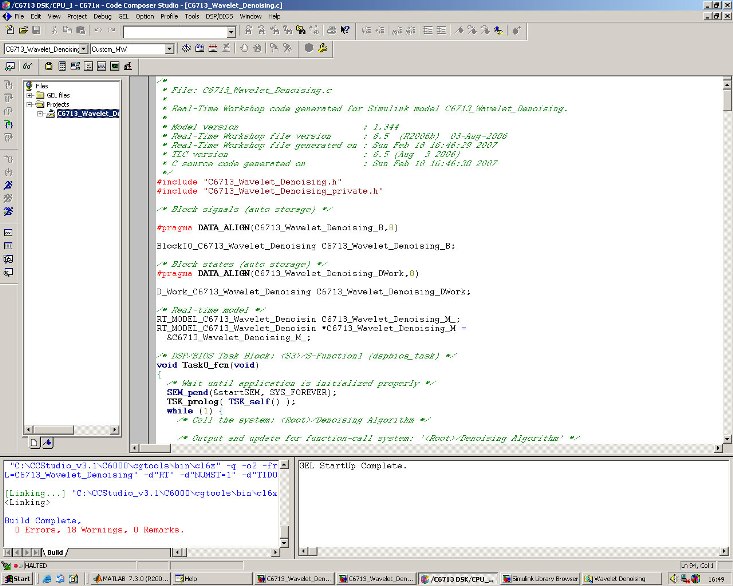The width and height of the screenshot is (733, 586).
Task: Click the stop hexagon icon
Action: (x=309, y=48)
